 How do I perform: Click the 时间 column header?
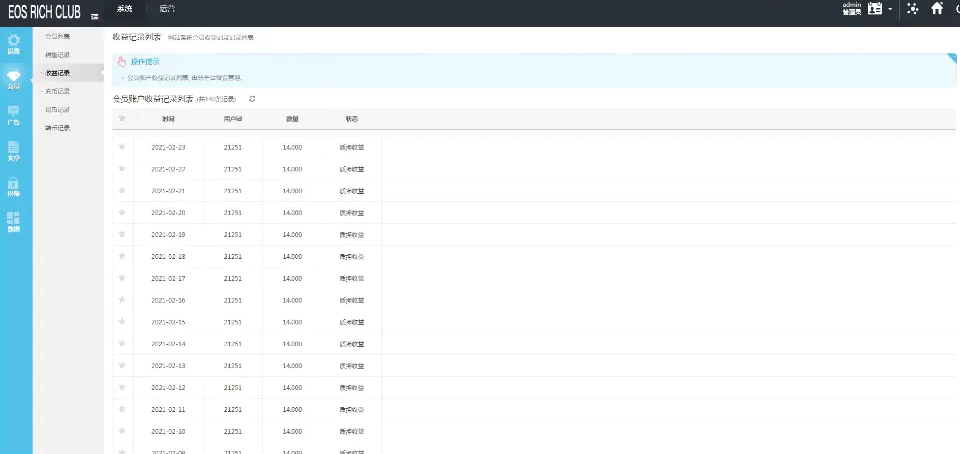click(168, 118)
